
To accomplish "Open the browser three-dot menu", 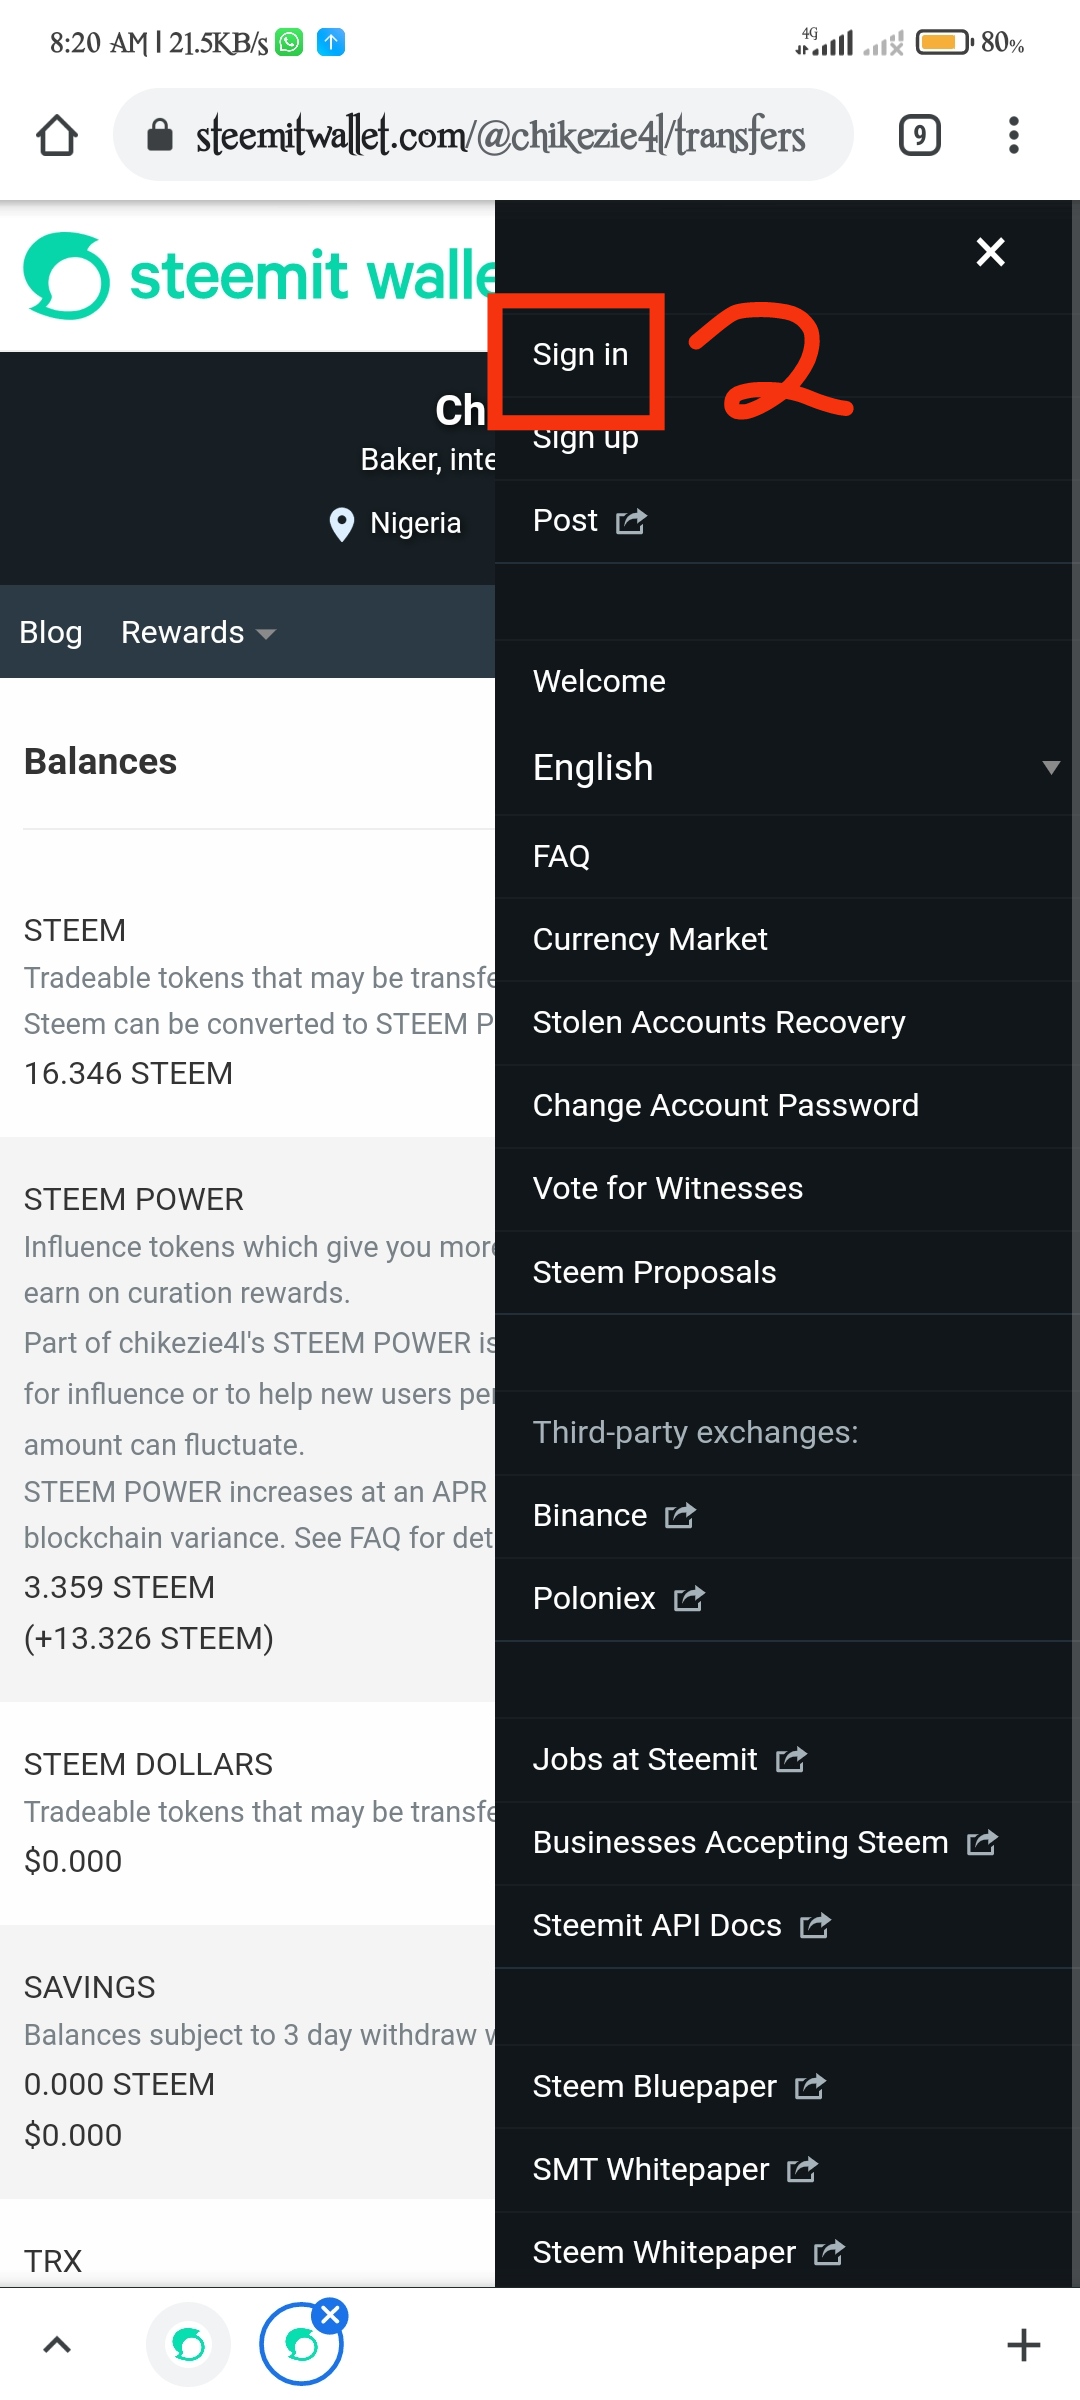I will pyautogui.click(x=1013, y=135).
